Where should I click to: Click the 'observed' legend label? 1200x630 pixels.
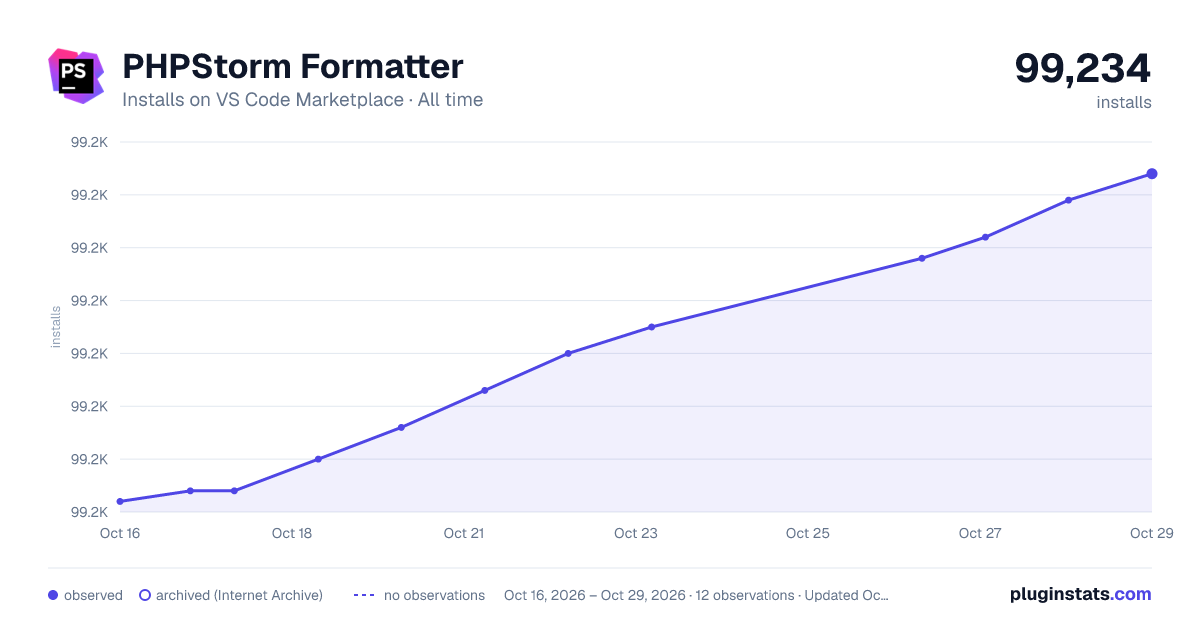pyautogui.click(x=93, y=595)
